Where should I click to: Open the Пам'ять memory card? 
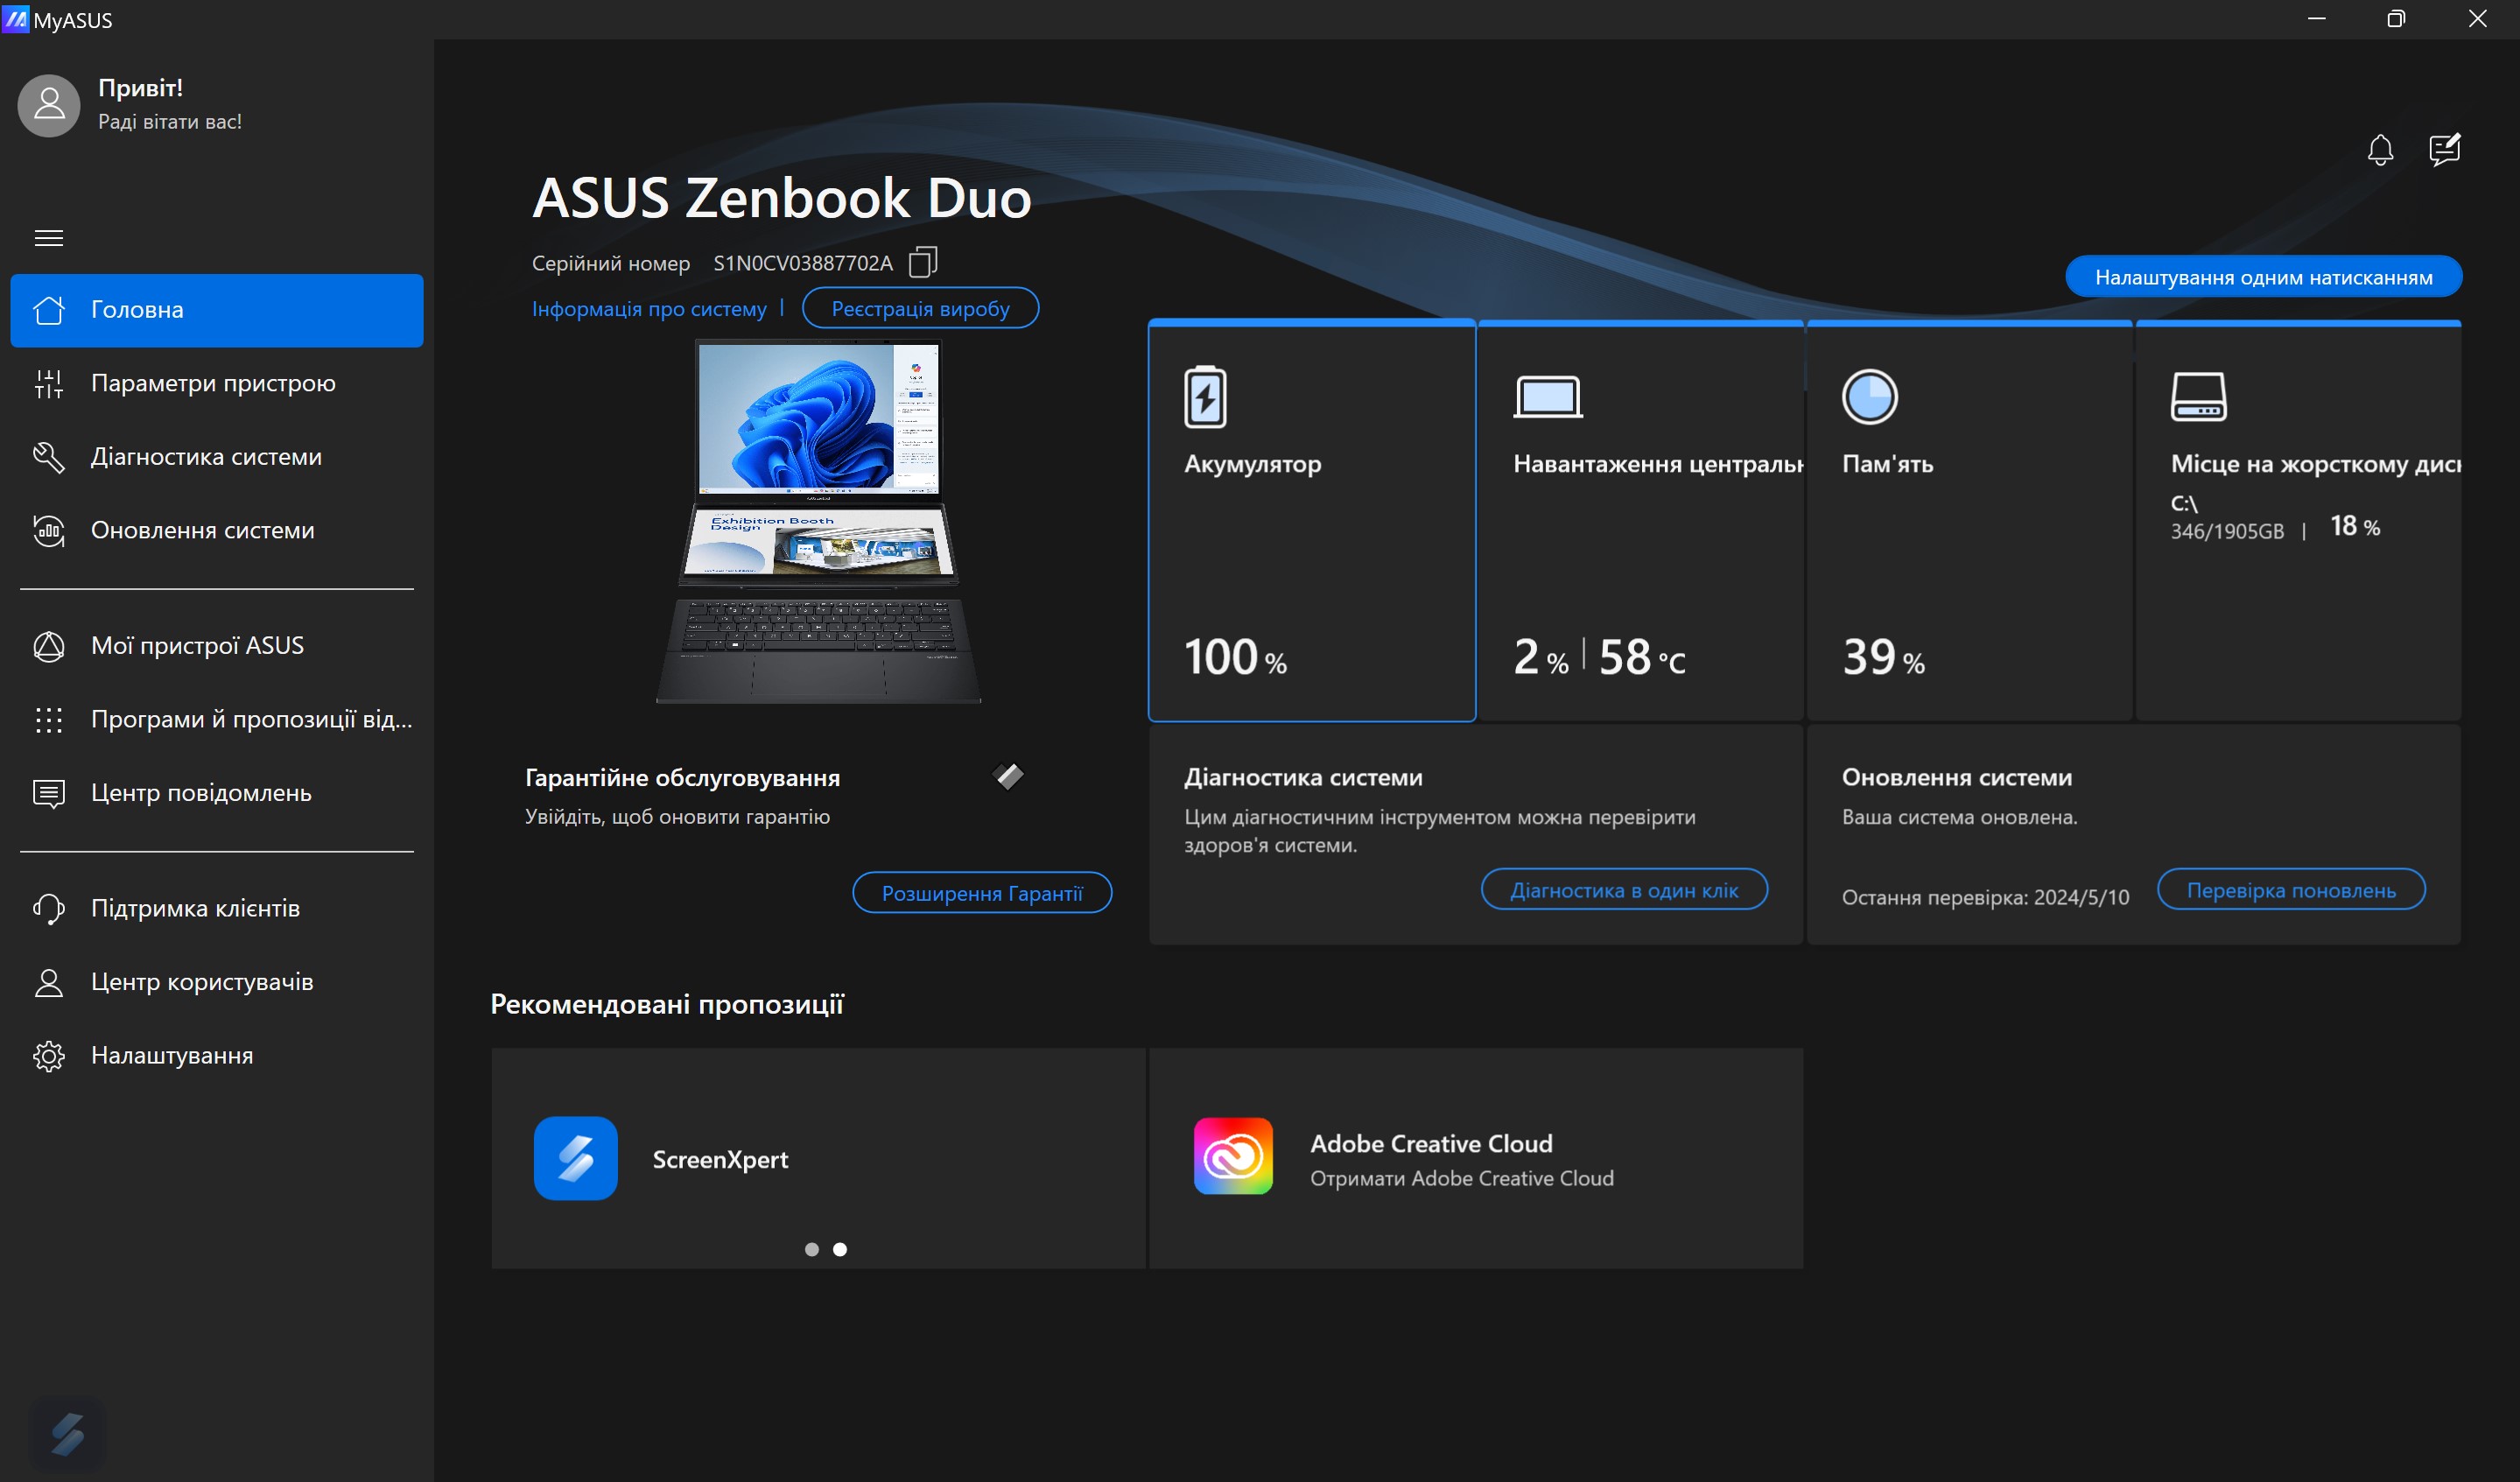(x=1969, y=520)
